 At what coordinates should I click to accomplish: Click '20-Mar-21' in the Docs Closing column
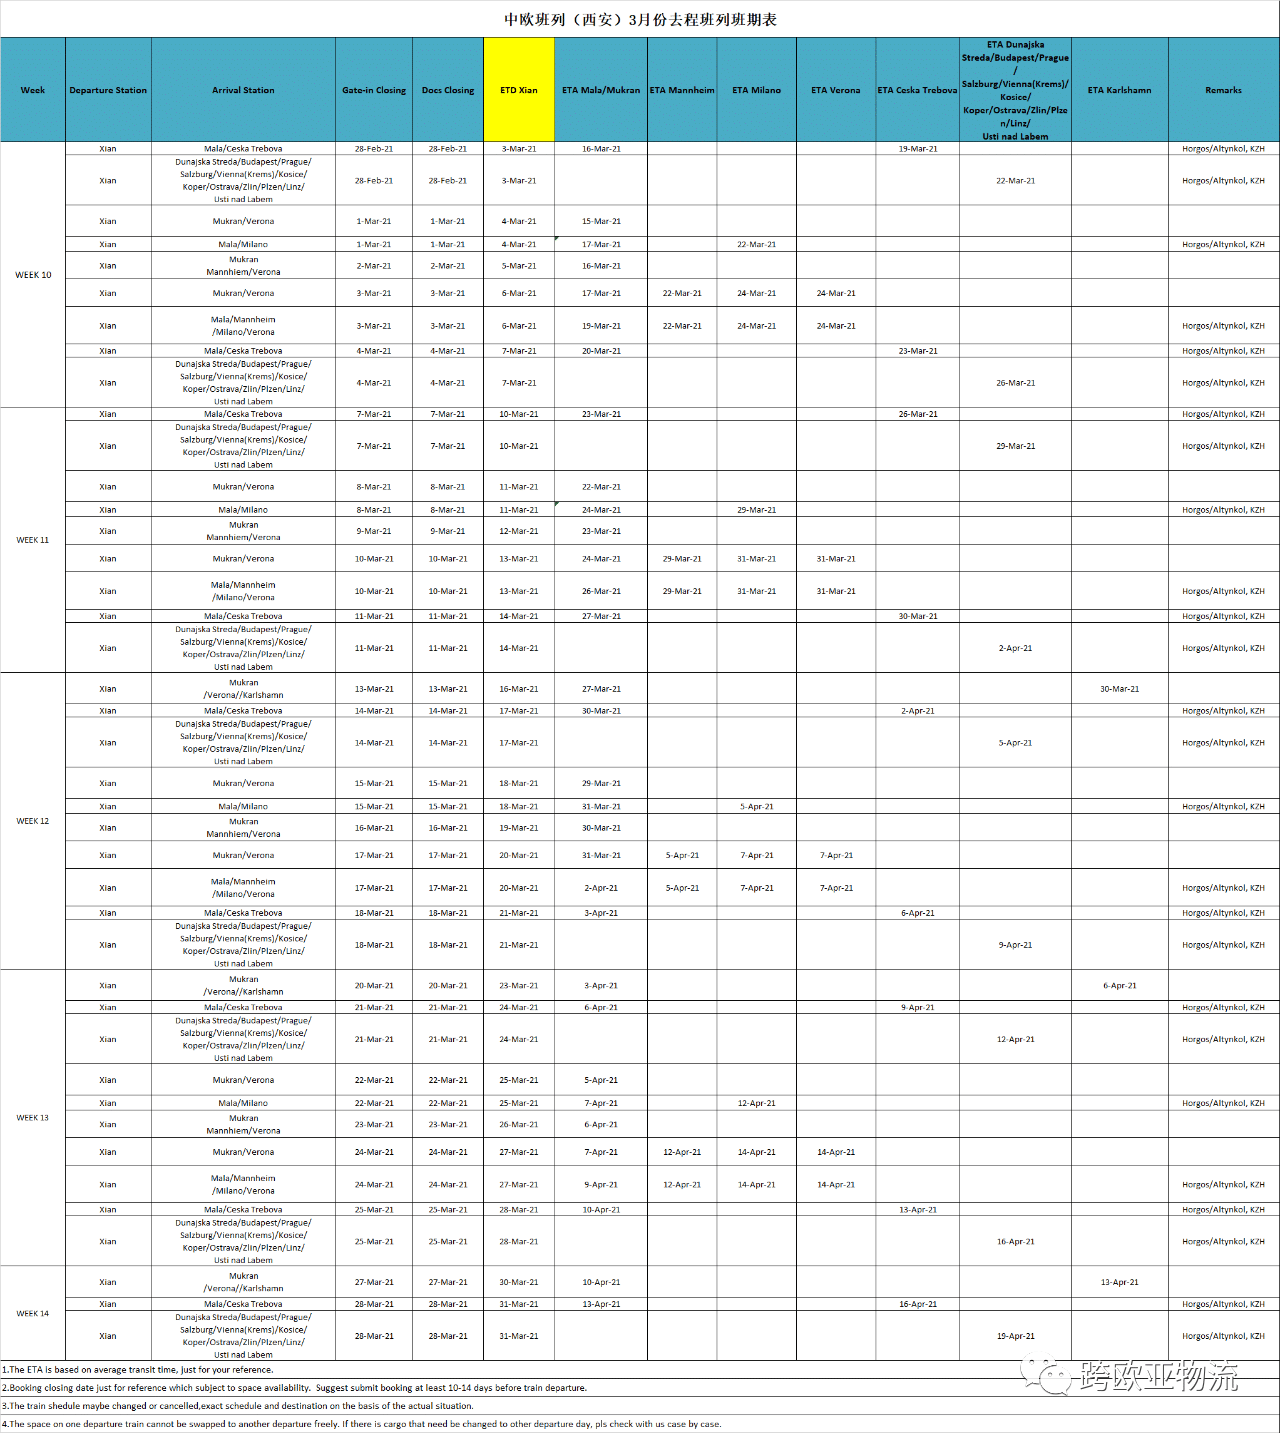pos(448,986)
